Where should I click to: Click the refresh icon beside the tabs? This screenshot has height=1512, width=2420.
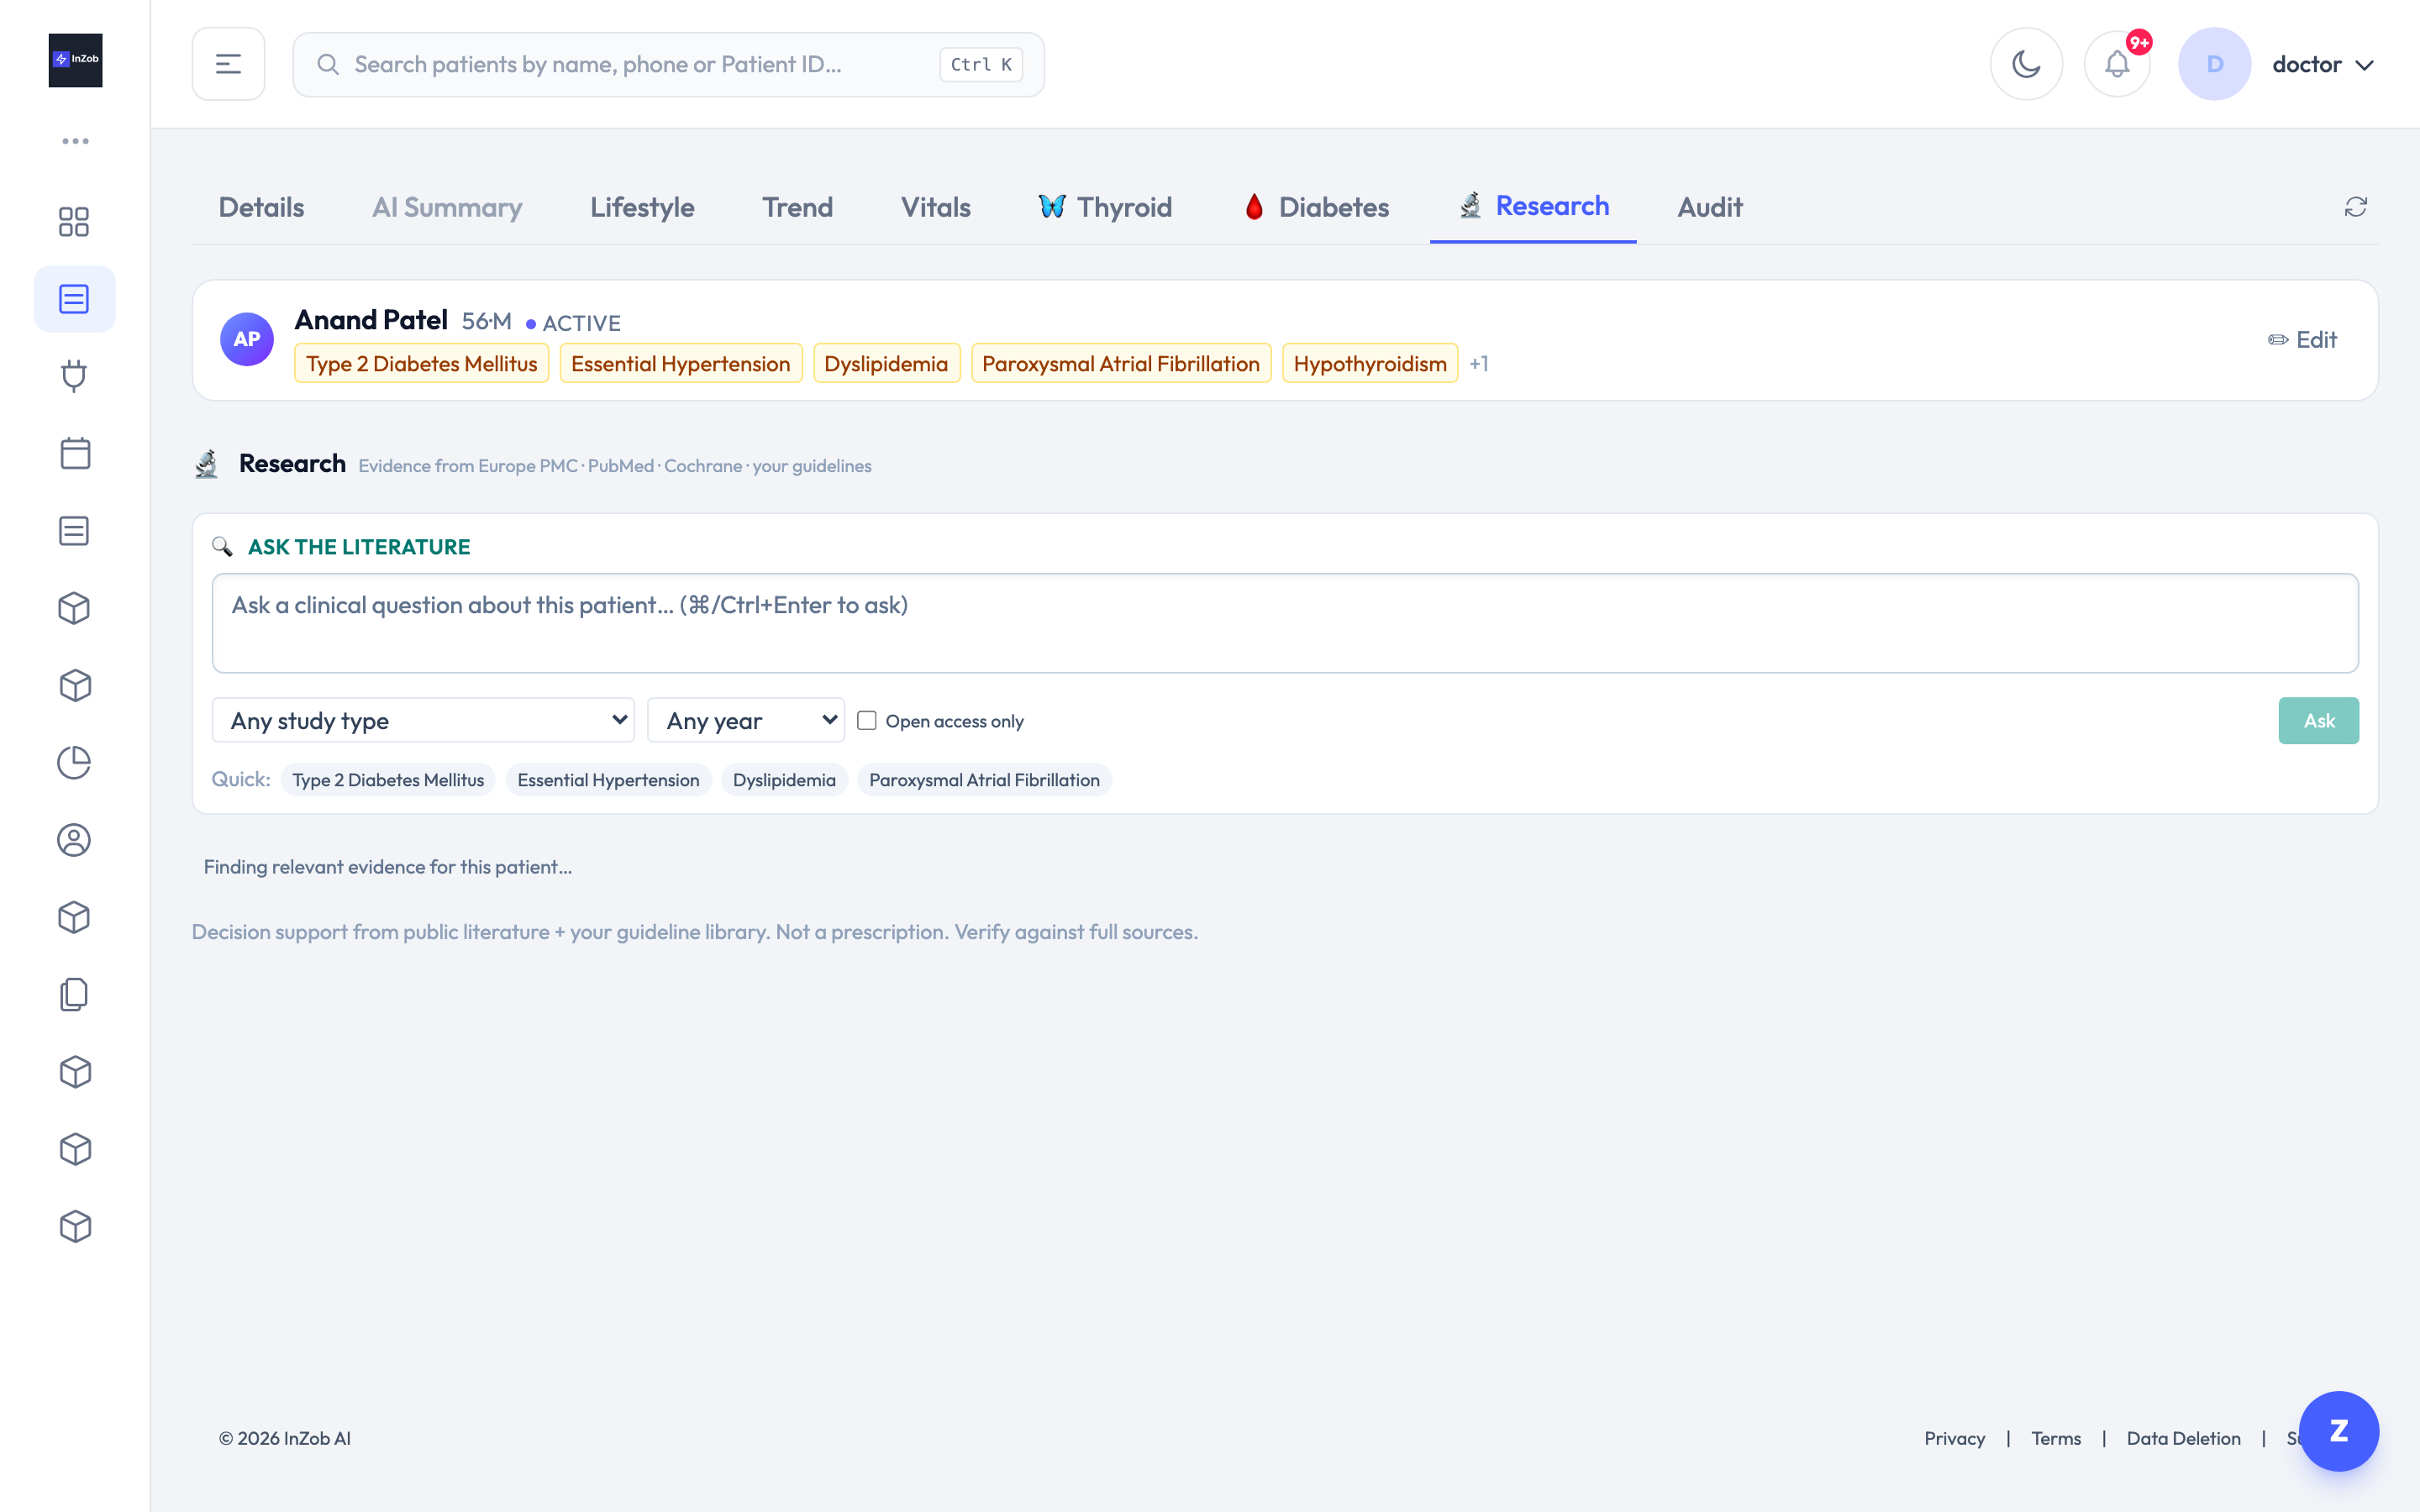pyautogui.click(x=2356, y=207)
